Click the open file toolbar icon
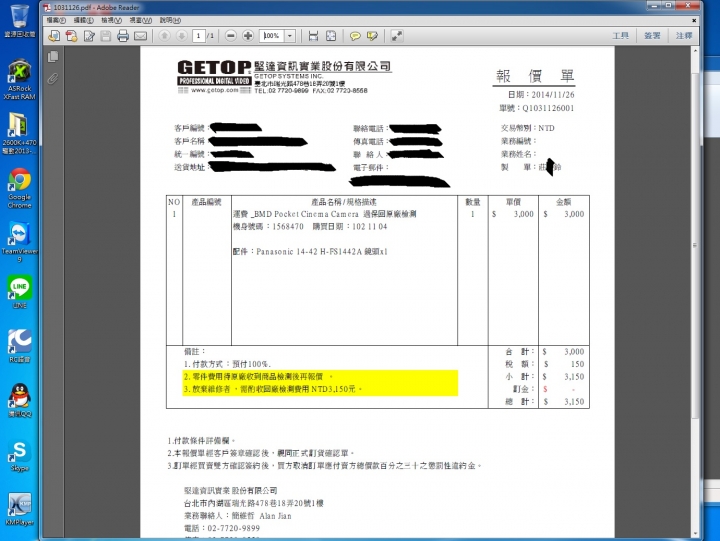 [x=54, y=36]
